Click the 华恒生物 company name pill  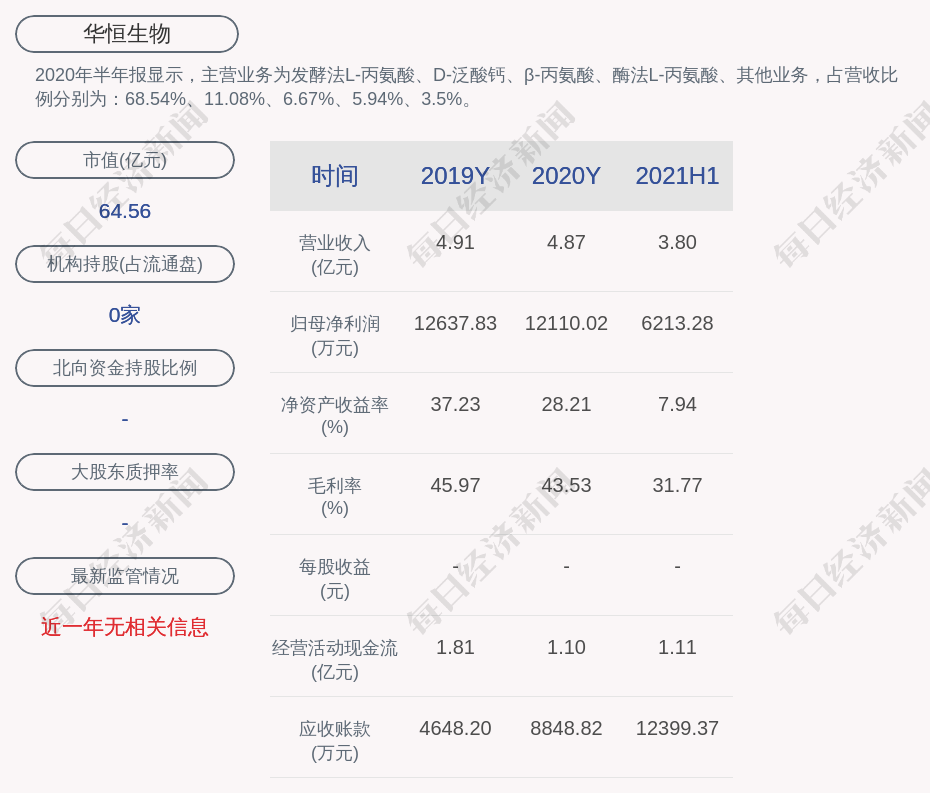(126, 34)
